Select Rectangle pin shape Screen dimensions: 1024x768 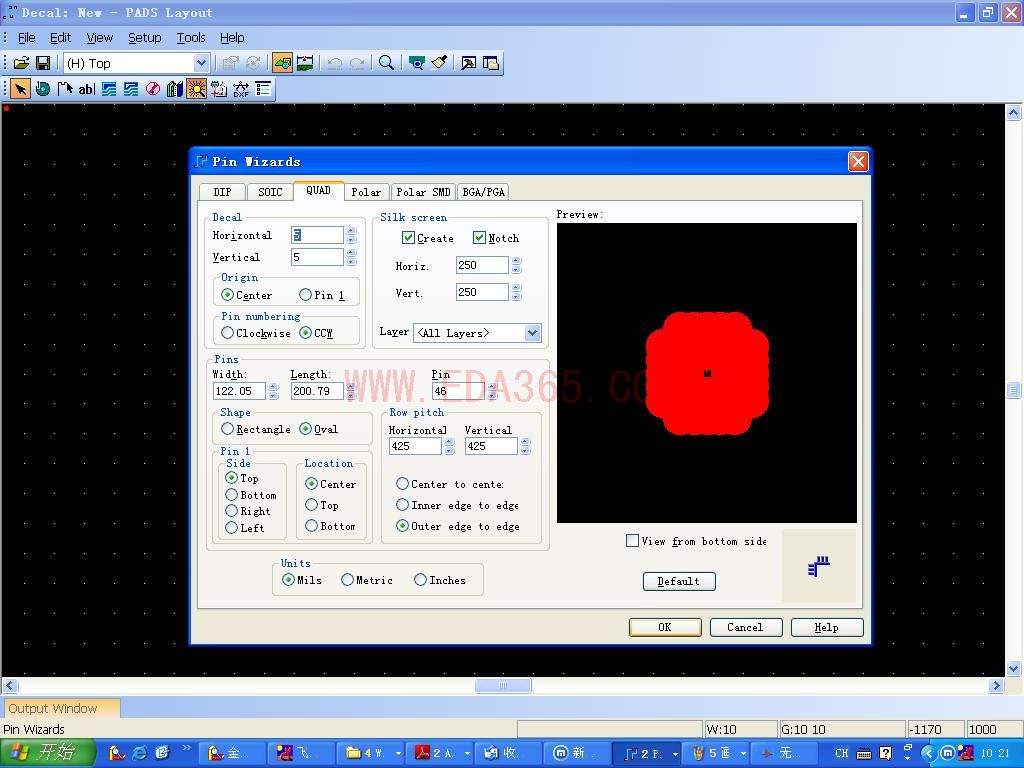[227, 428]
